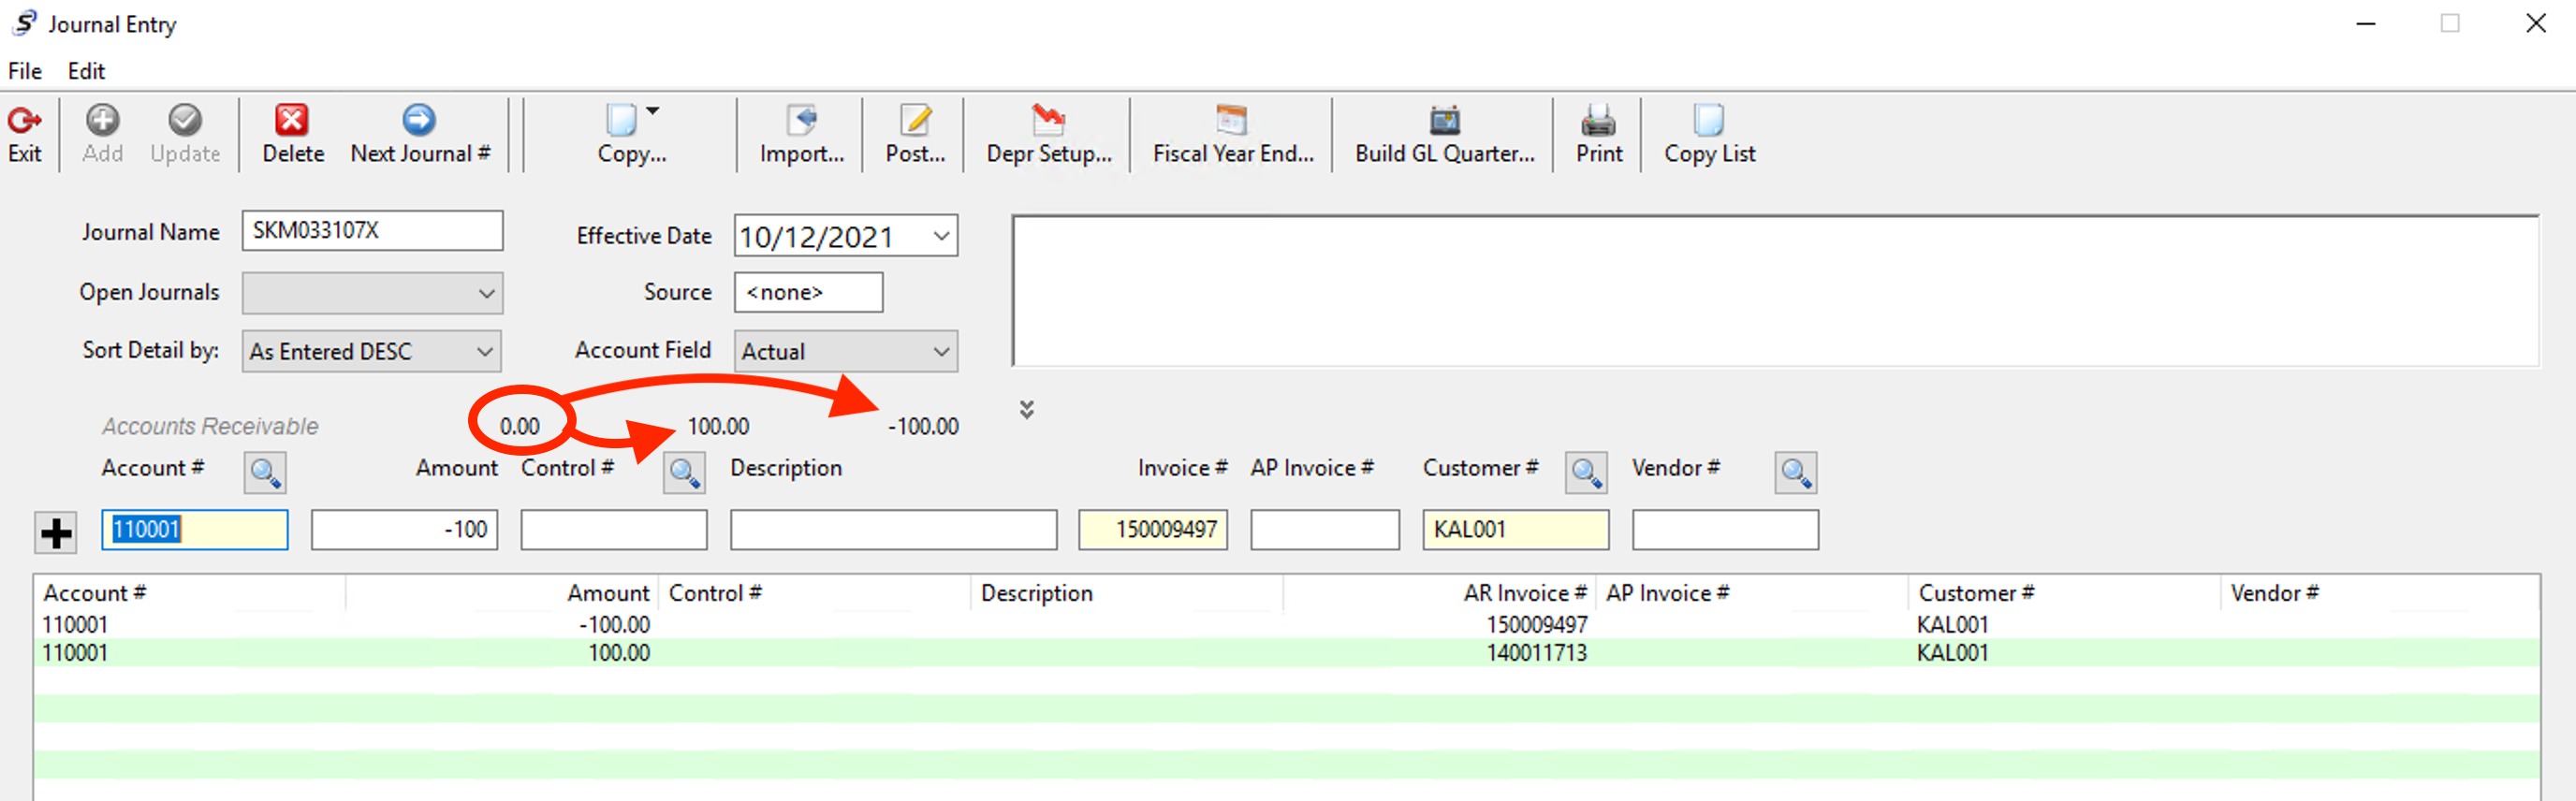
Task: Click the Journal Name input field
Action: tap(372, 230)
